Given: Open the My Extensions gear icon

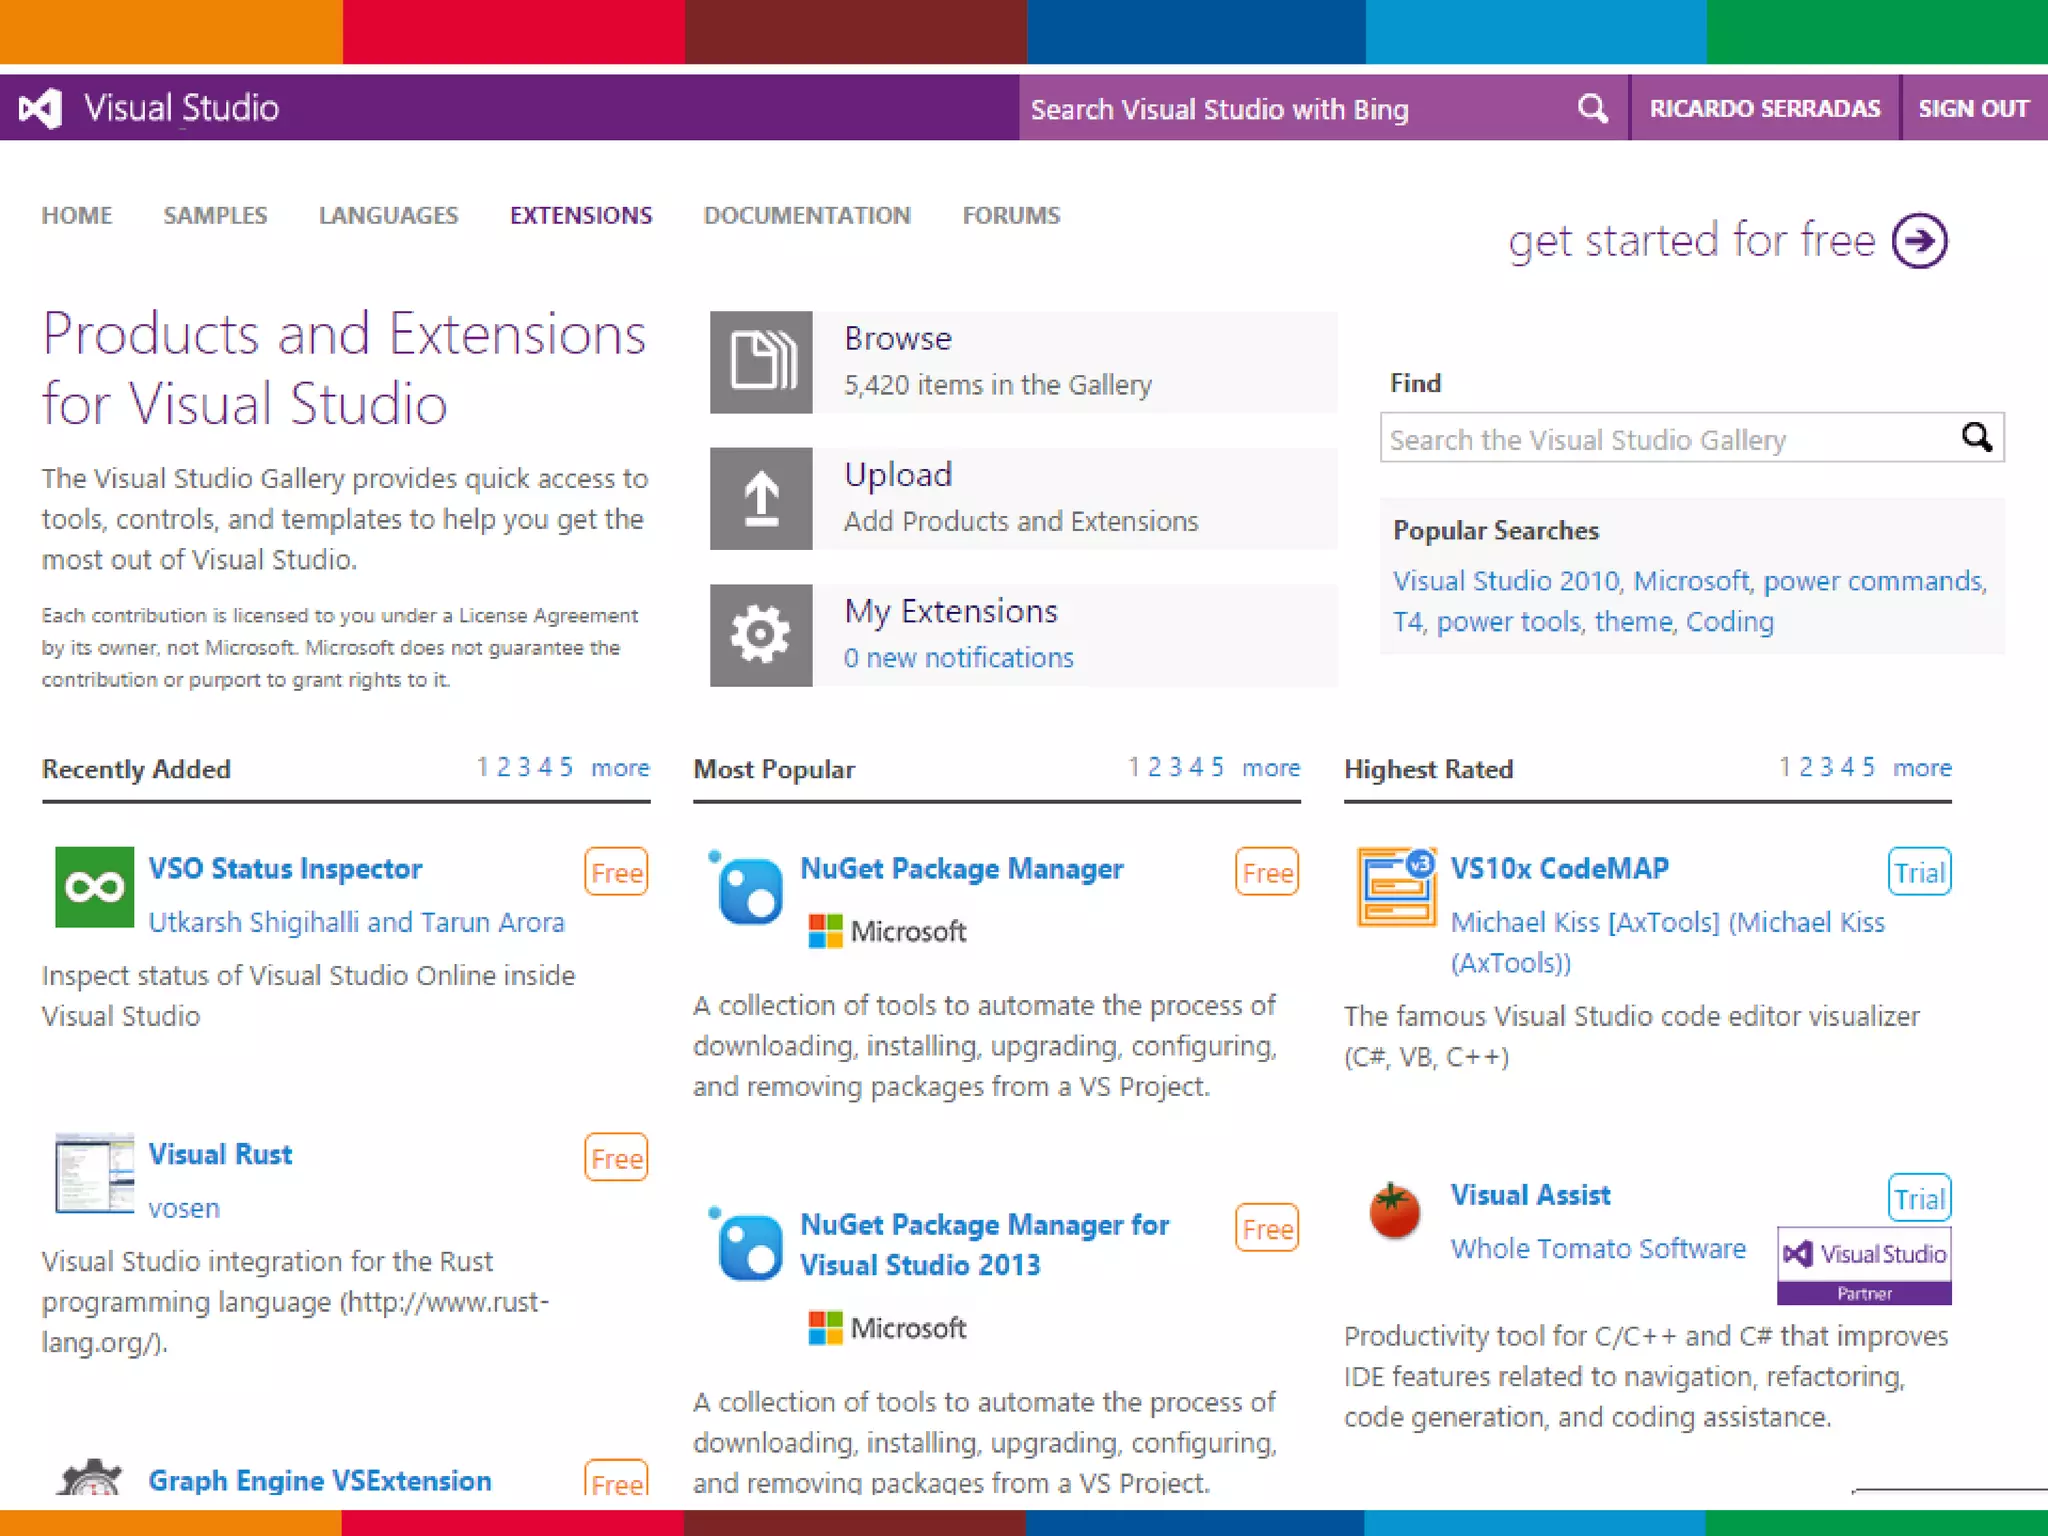Looking at the screenshot, I should point(761,635).
